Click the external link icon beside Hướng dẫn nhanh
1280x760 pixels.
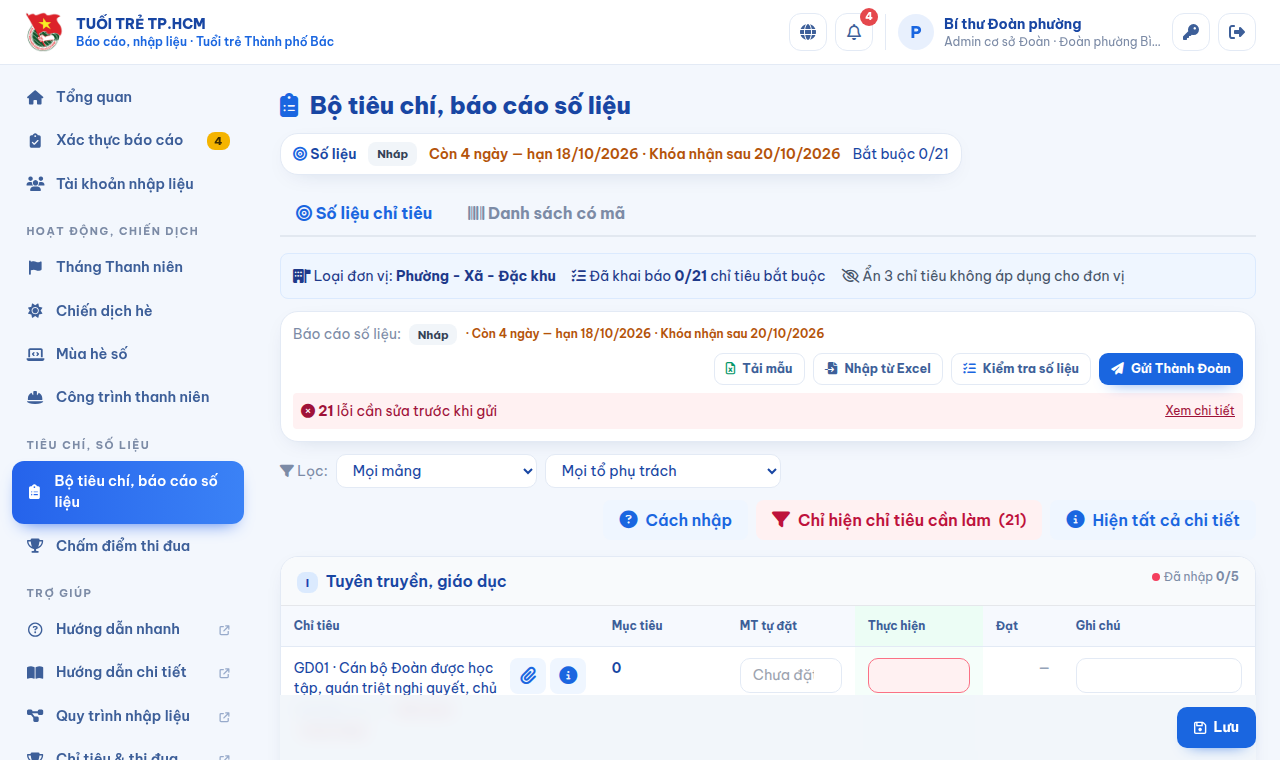click(224, 630)
